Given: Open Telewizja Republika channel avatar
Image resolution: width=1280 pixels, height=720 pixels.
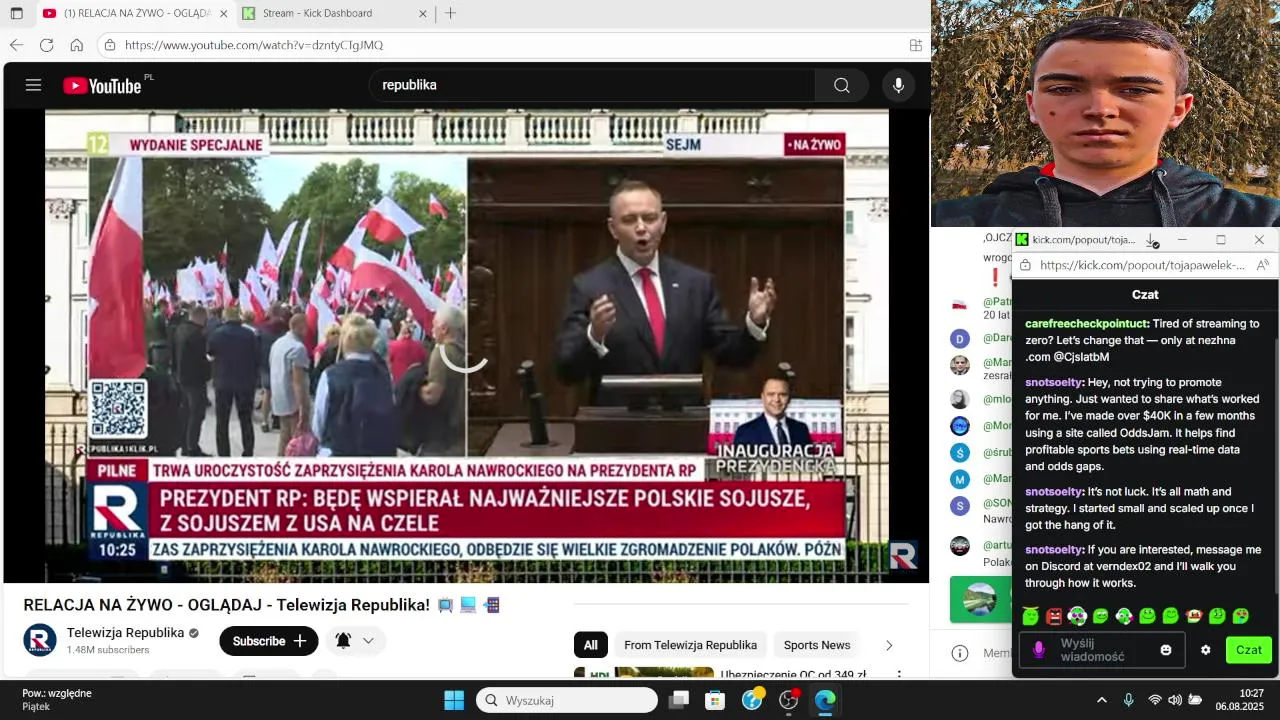Looking at the screenshot, I should pos(40,640).
